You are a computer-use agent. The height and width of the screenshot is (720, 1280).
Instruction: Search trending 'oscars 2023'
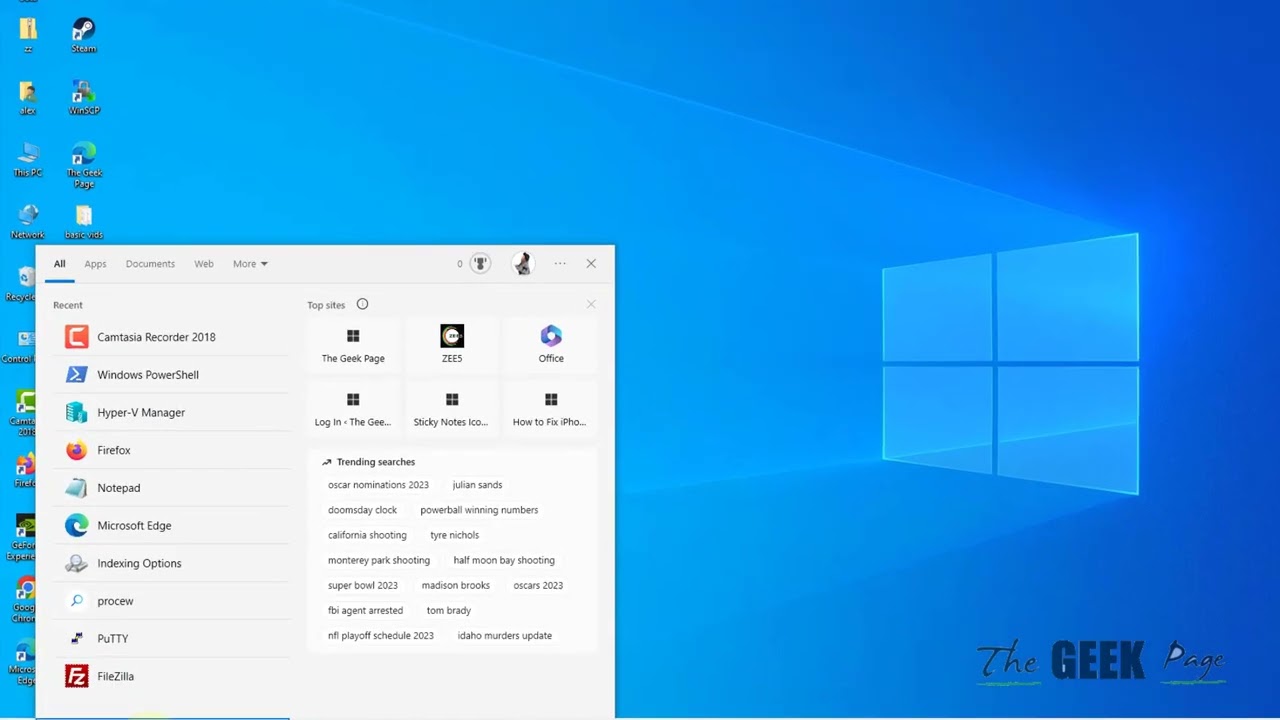coord(538,585)
